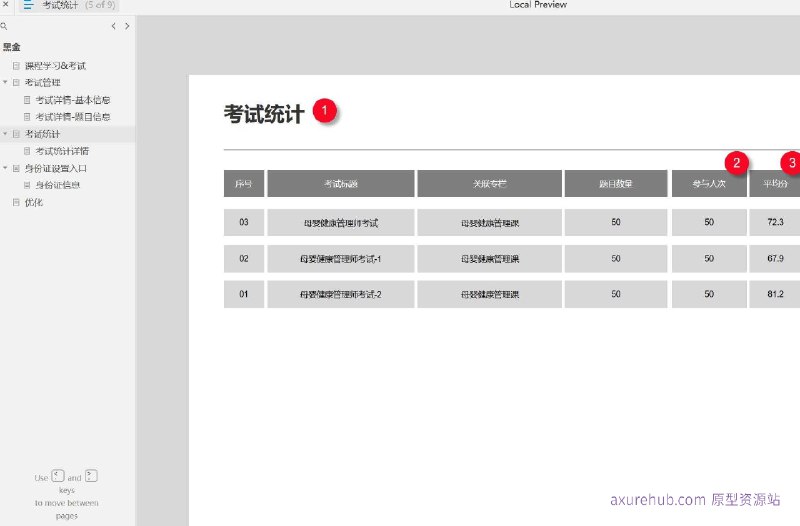Click the 黑金 project name

coord(11,47)
